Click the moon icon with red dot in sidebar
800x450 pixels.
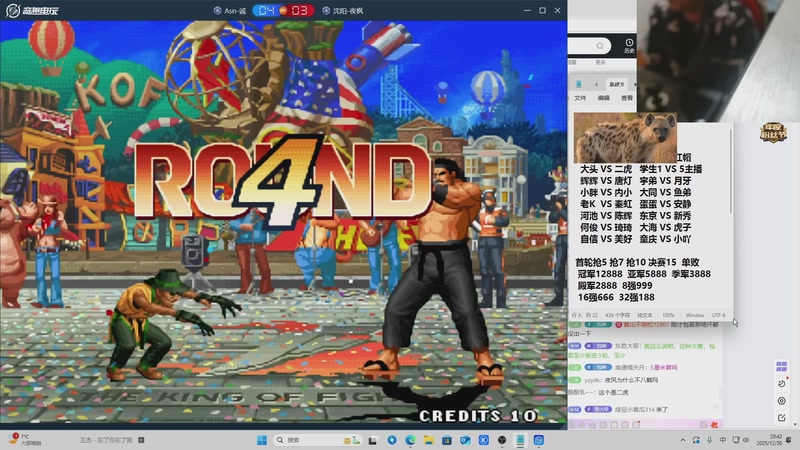(x=782, y=383)
